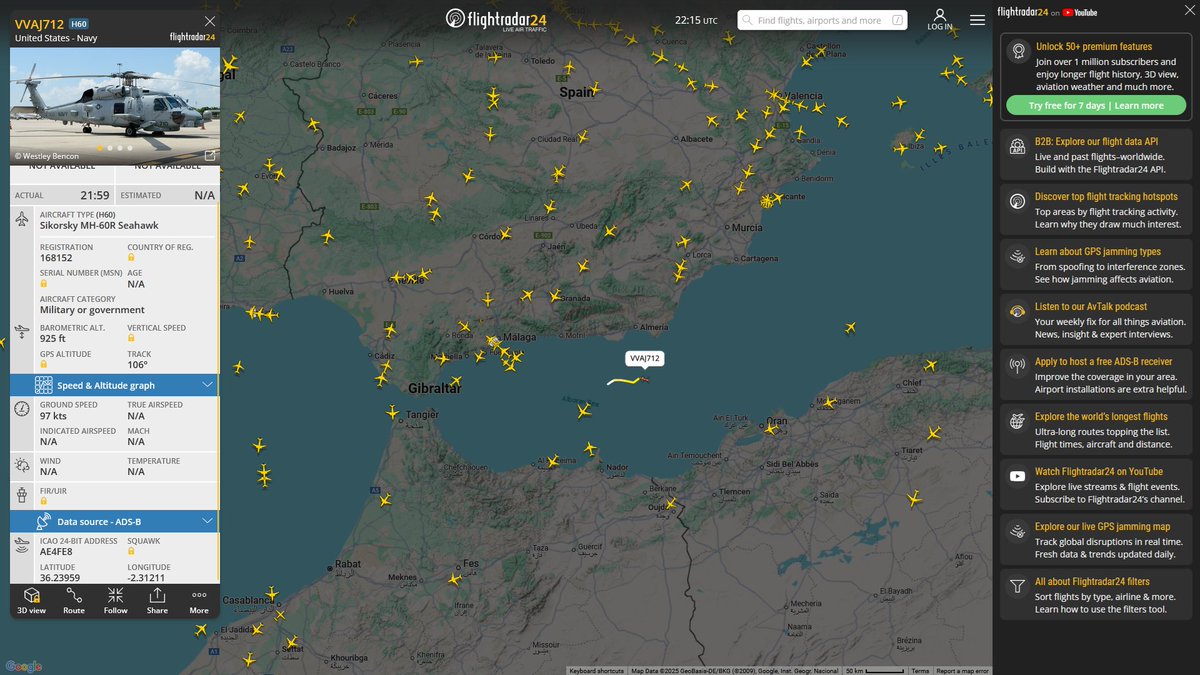Open Keyboard shortcuts at map bottom
The image size is (1200, 675).
(597, 671)
